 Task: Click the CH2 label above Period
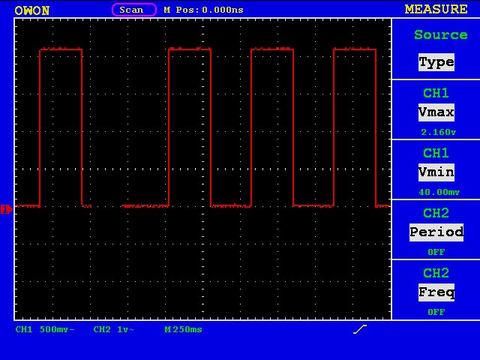pos(436,213)
